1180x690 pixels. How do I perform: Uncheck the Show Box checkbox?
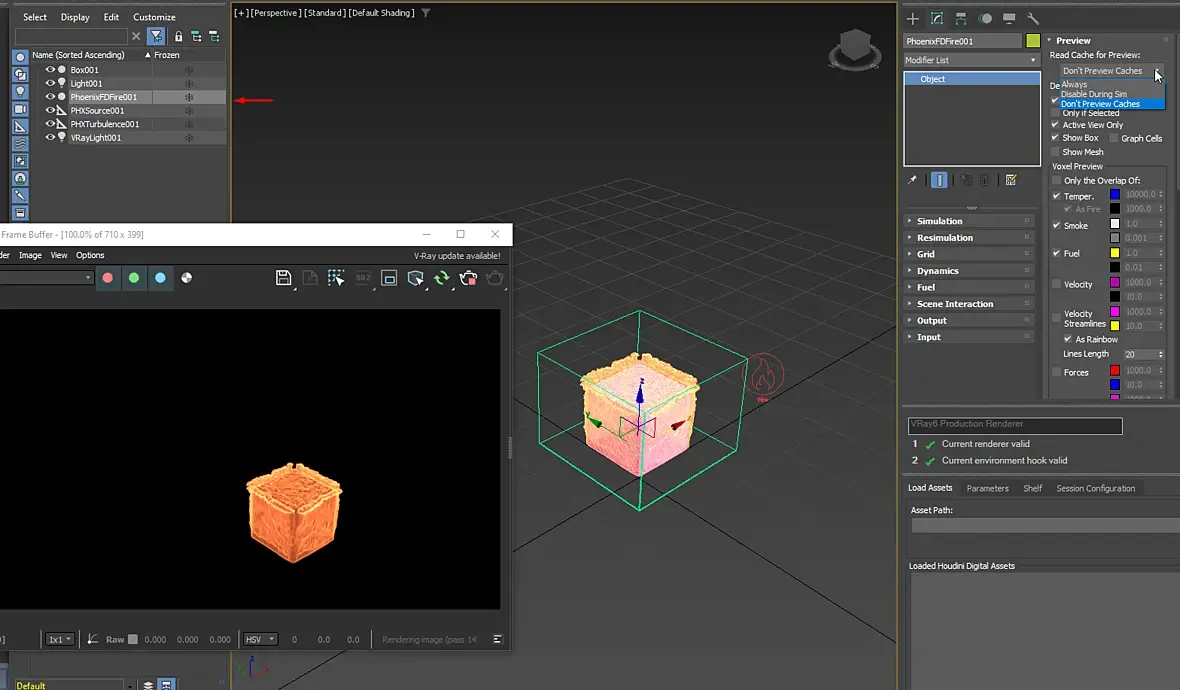coord(1055,138)
